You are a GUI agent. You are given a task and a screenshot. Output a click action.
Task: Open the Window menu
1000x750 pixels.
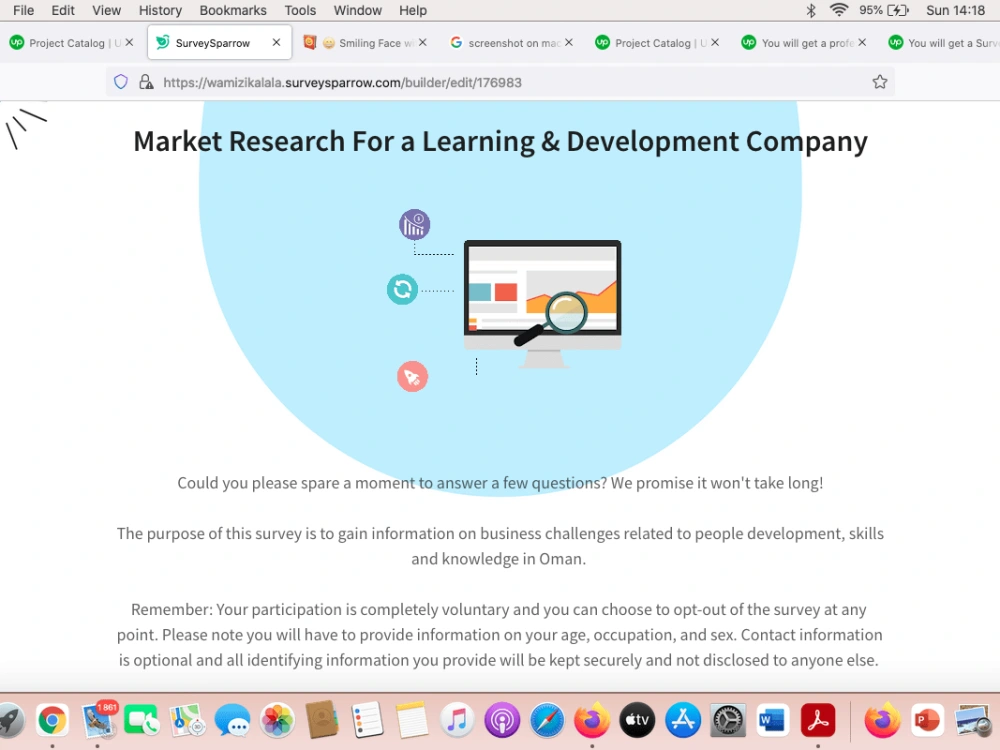pyautogui.click(x=357, y=10)
